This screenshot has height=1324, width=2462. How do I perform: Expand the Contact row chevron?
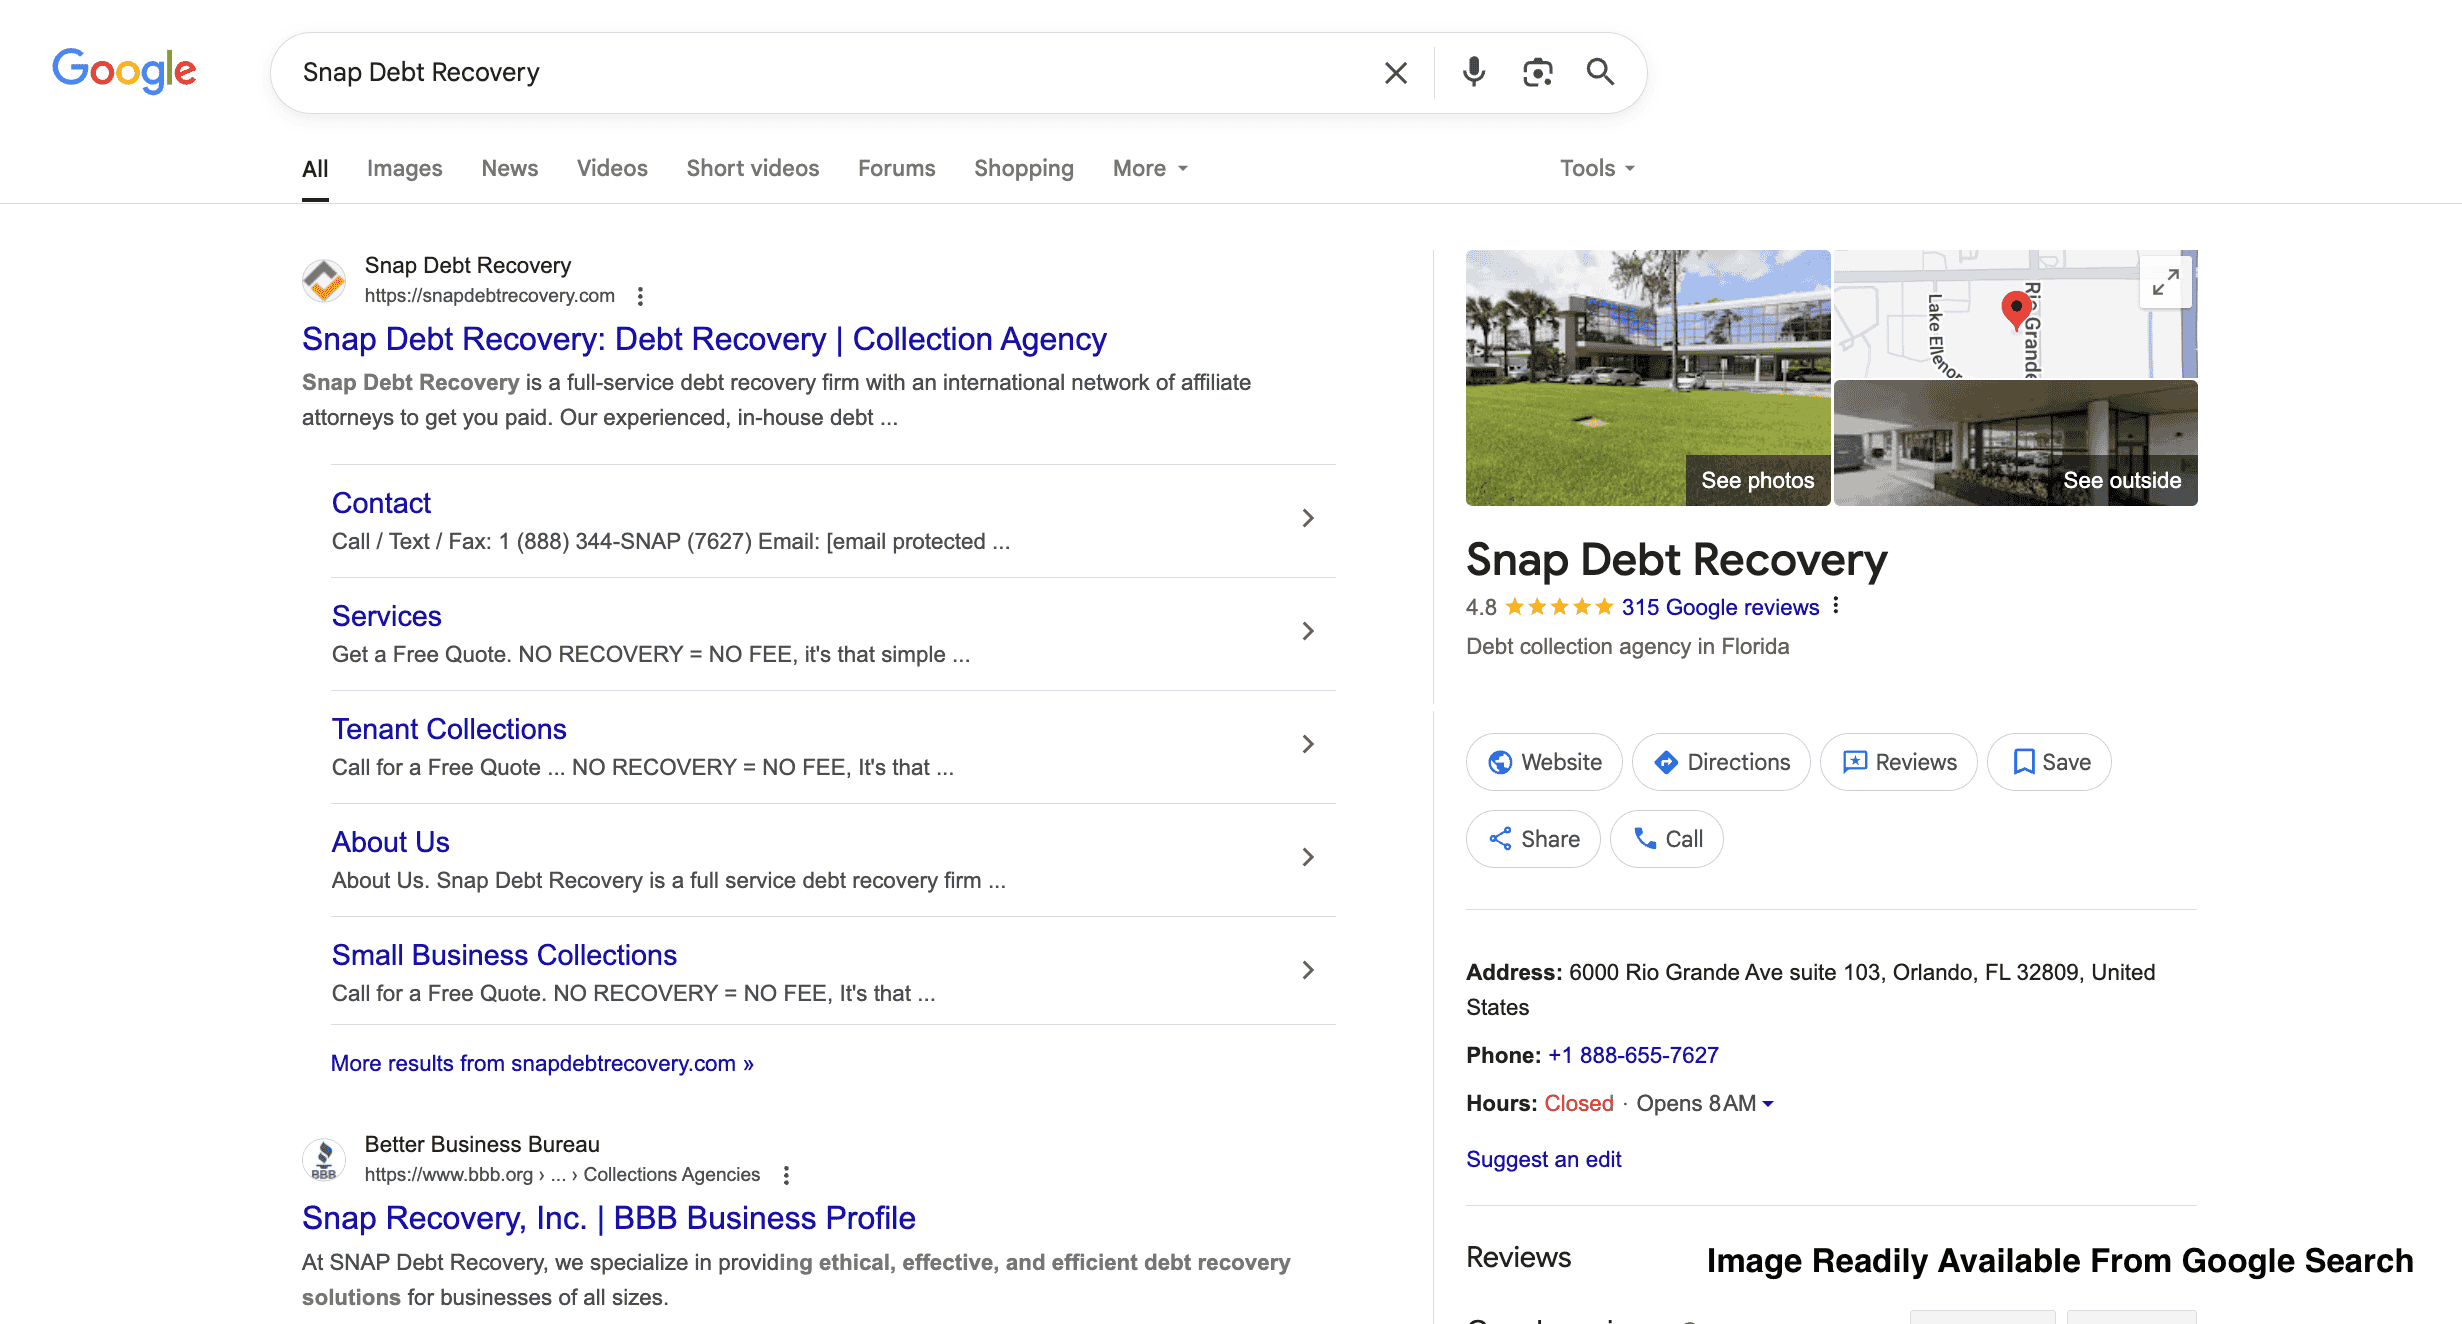[x=1308, y=518]
